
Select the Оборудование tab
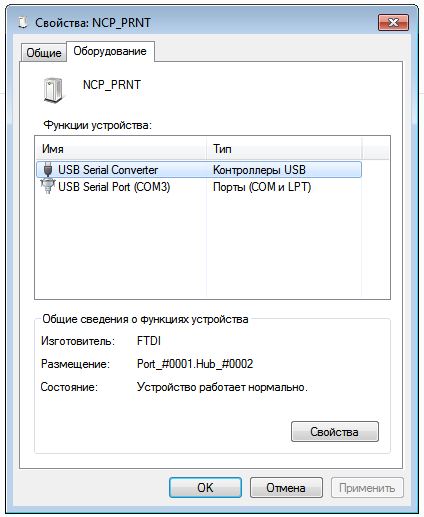pos(110,51)
